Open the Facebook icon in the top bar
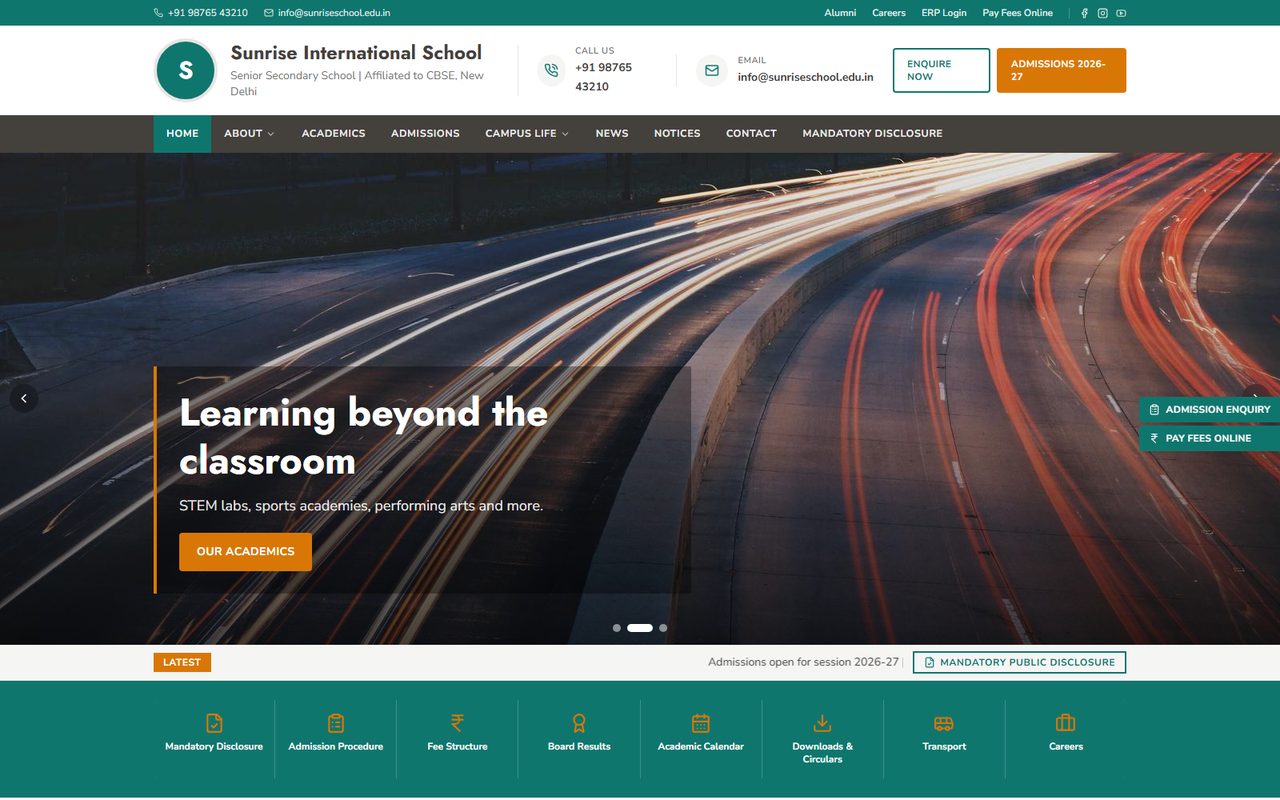 1085,13
